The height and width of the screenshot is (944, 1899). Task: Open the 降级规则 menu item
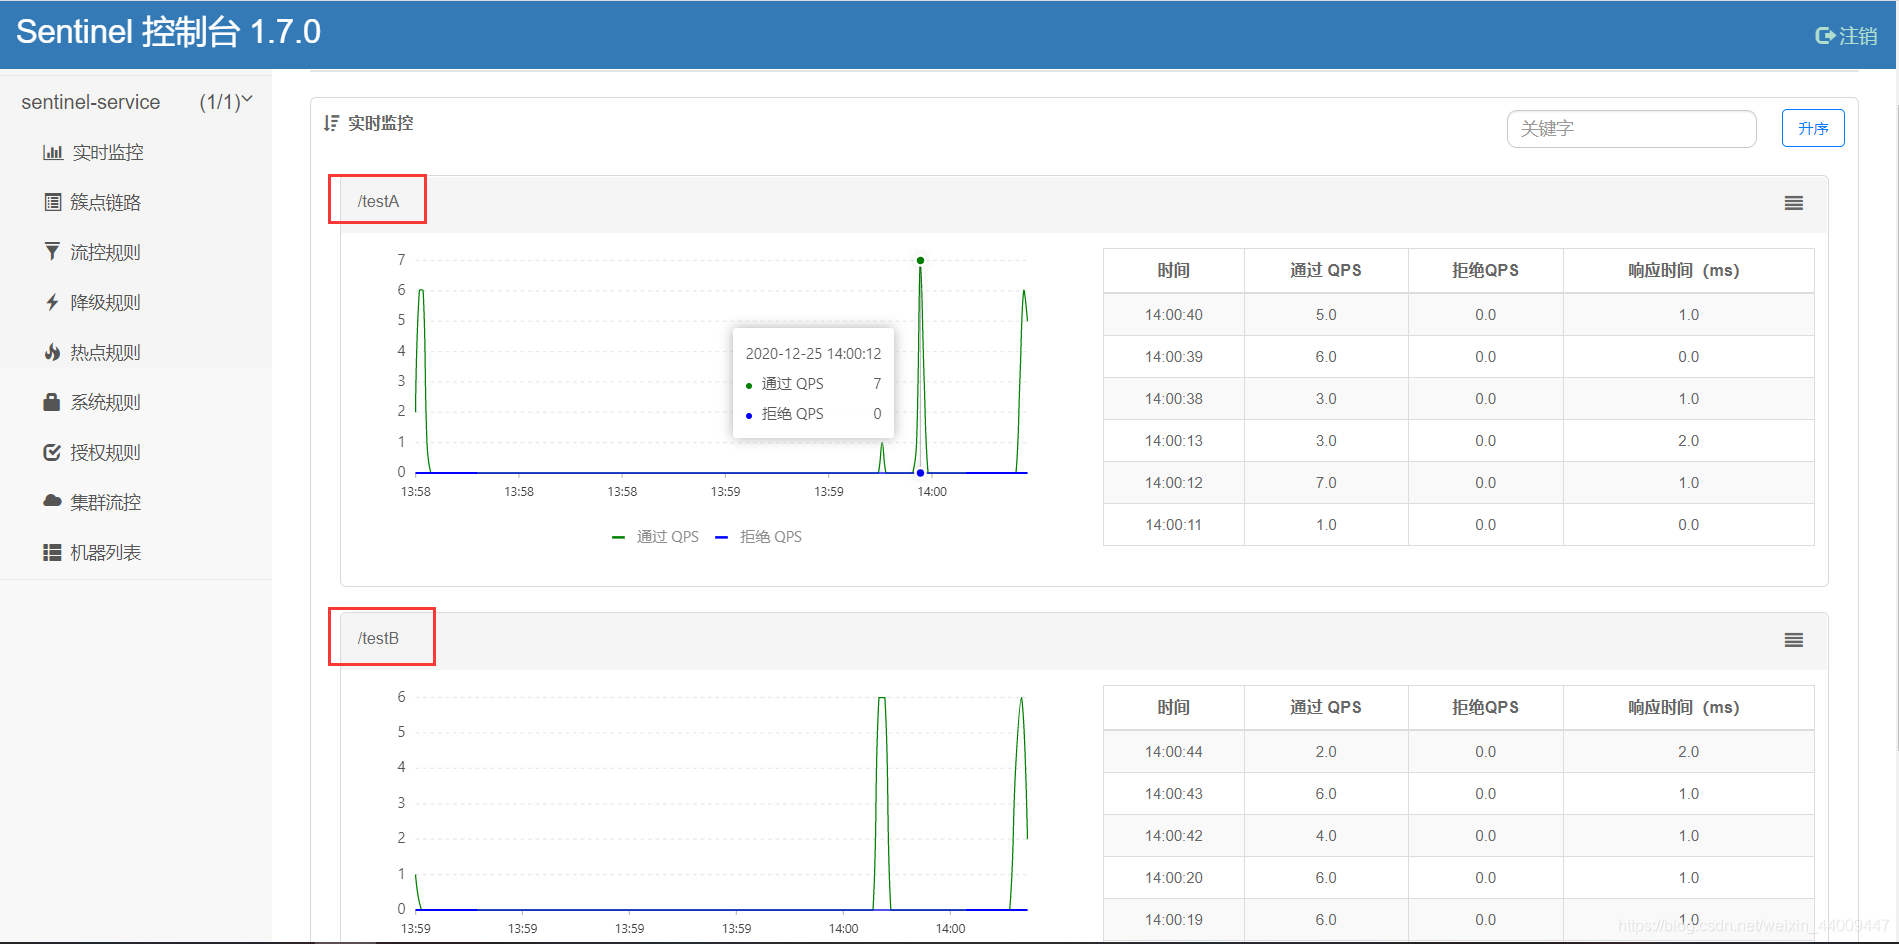click(x=105, y=302)
